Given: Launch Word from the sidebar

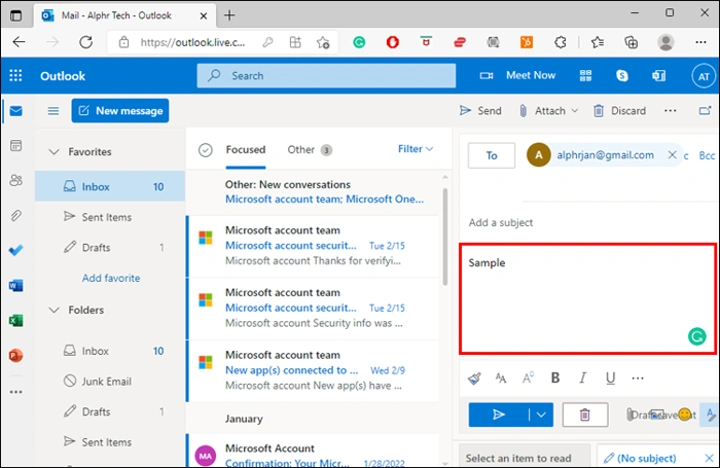Looking at the screenshot, I should pos(16,285).
